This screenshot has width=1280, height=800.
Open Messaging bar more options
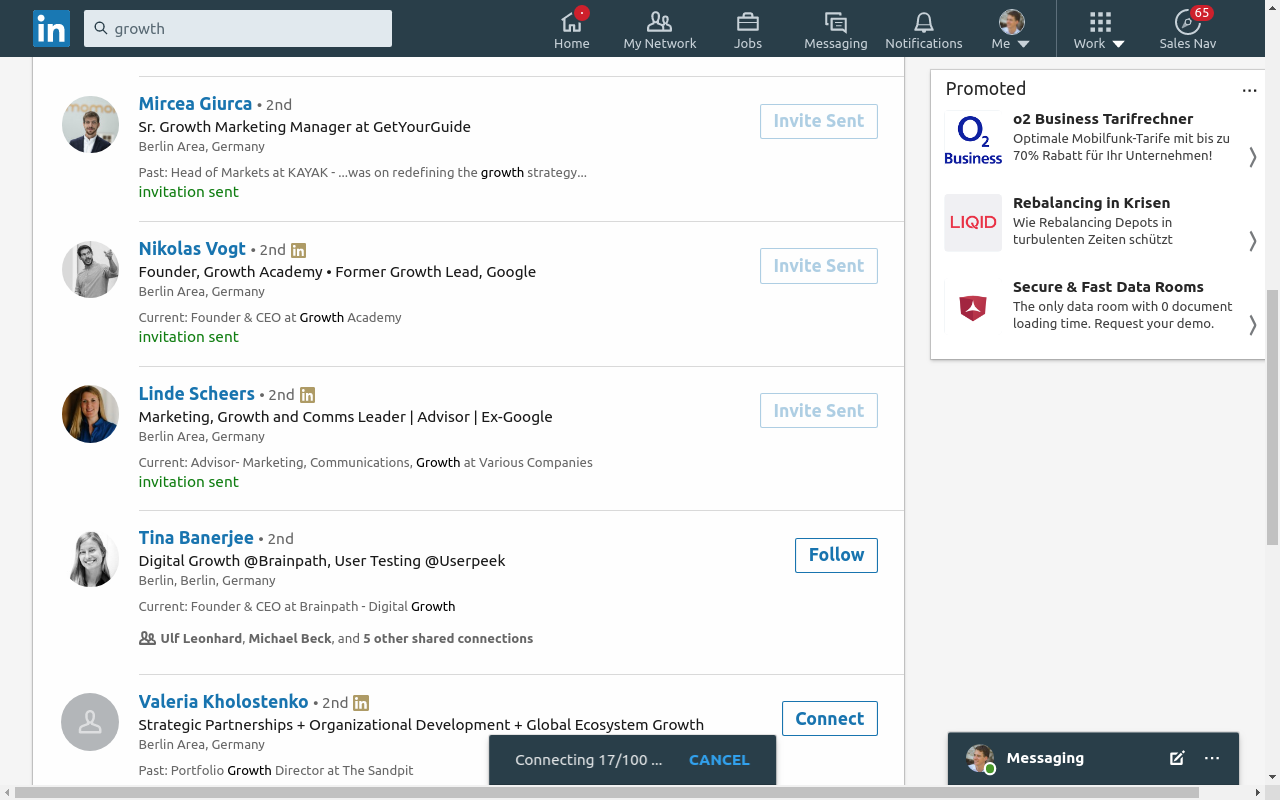coord(1212,758)
